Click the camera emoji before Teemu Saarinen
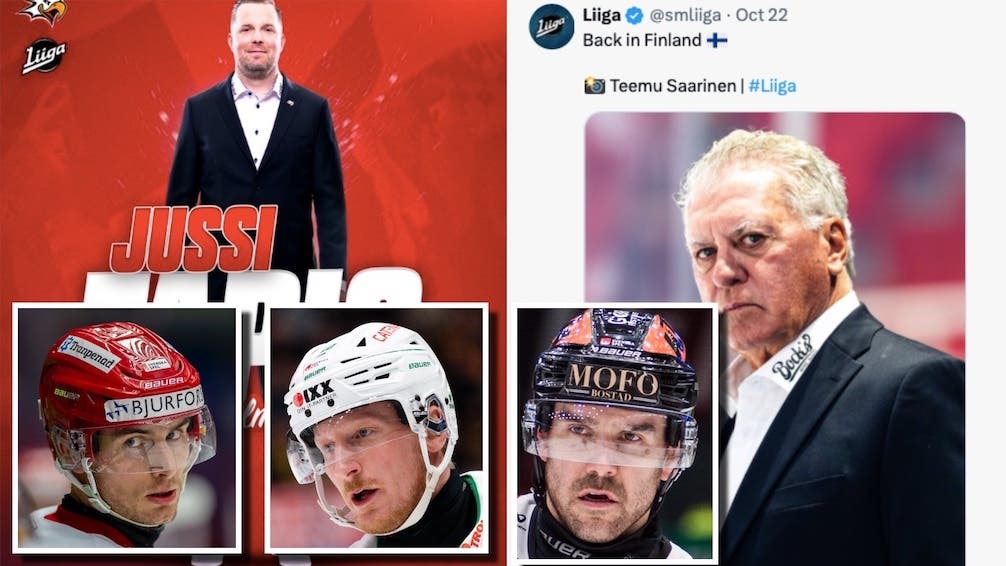This screenshot has height=566, width=1006. [594, 85]
